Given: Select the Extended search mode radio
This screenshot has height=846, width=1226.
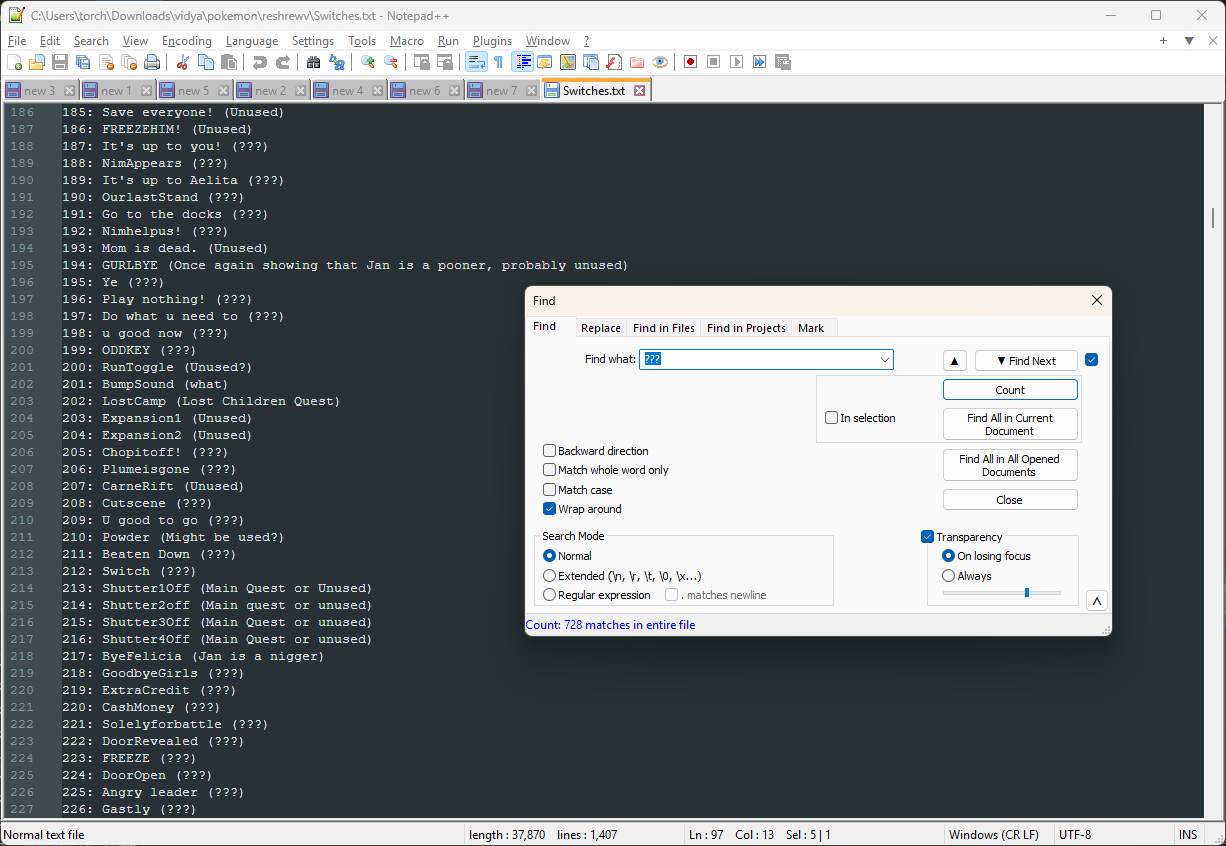Looking at the screenshot, I should (549, 576).
